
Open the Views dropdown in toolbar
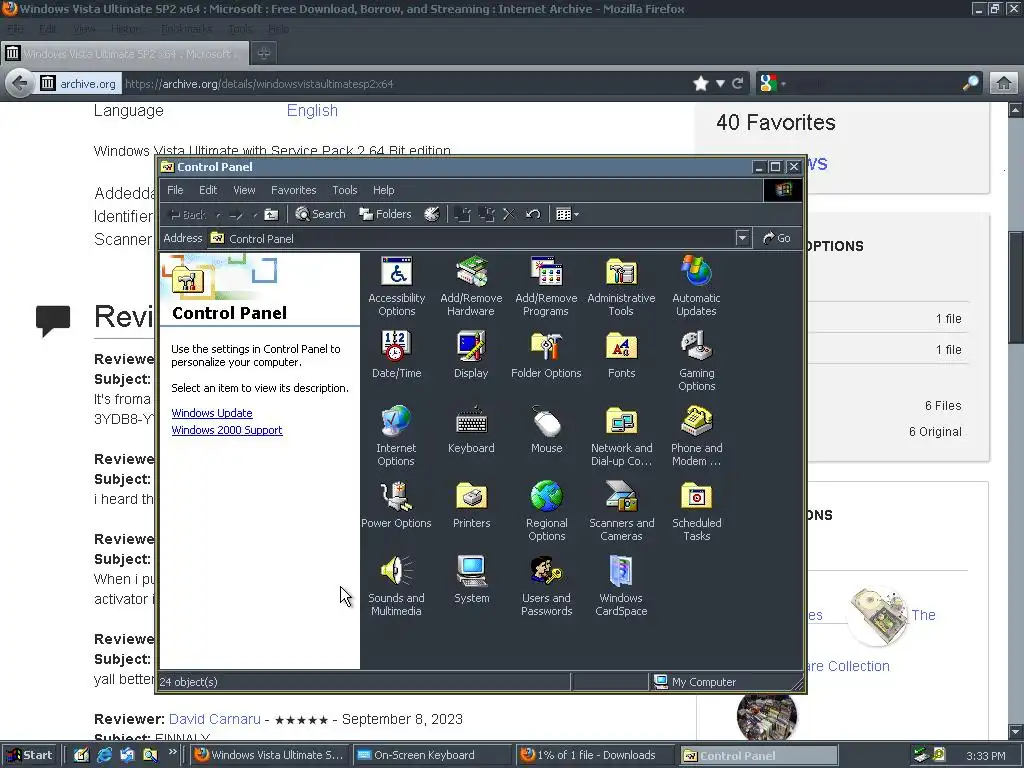[567, 214]
